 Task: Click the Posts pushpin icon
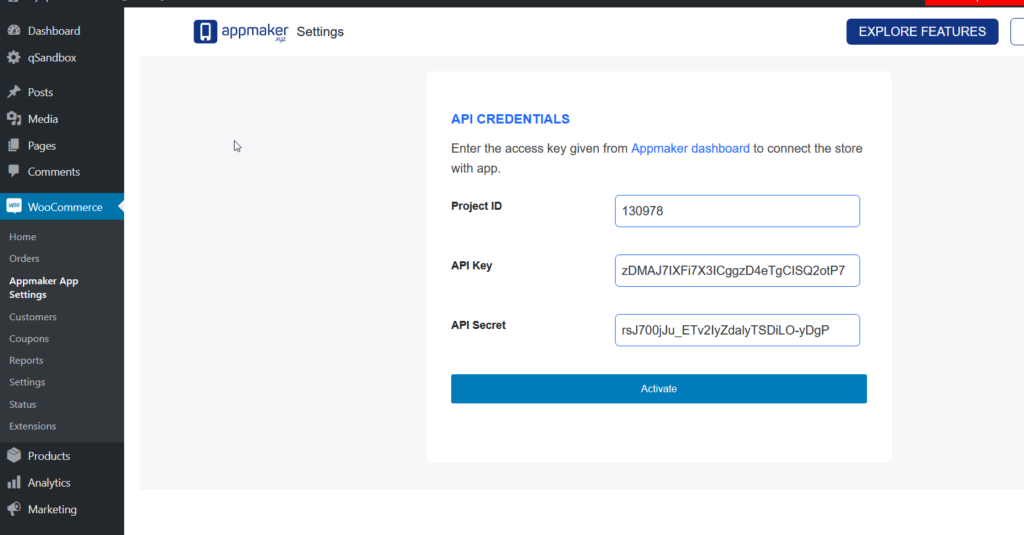pos(14,92)
